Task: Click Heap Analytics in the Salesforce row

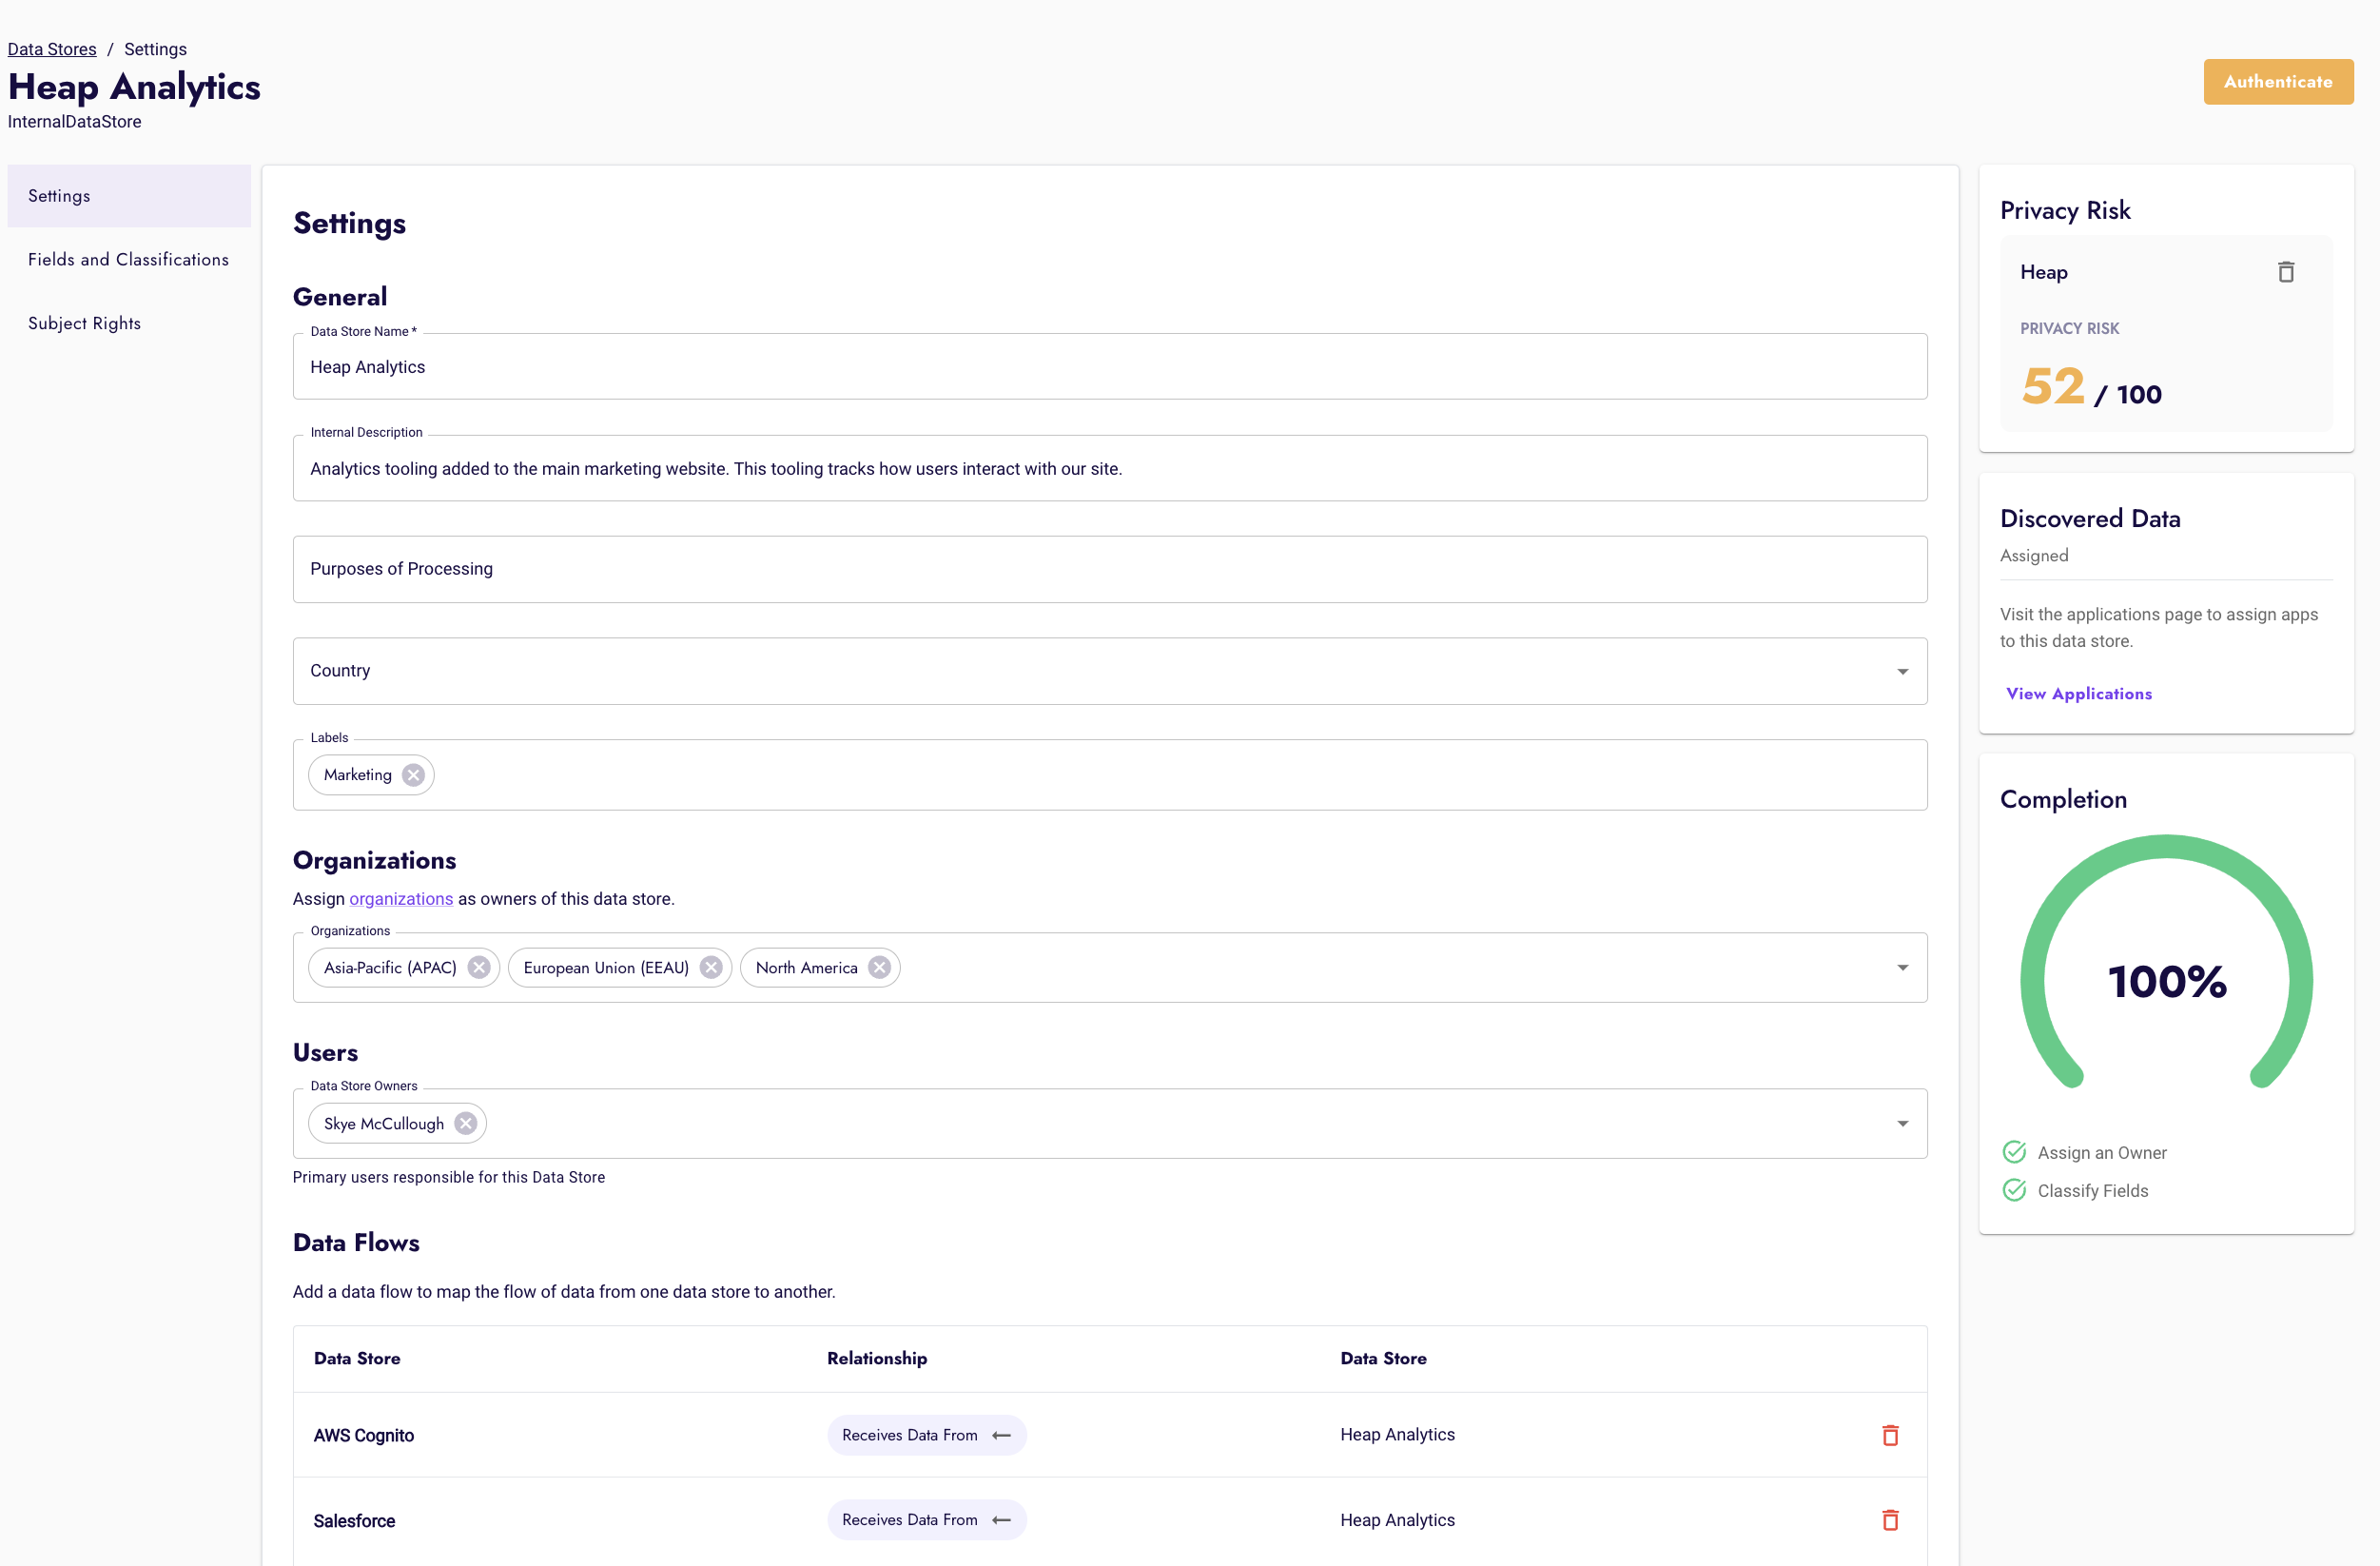Action: 1397,1520
